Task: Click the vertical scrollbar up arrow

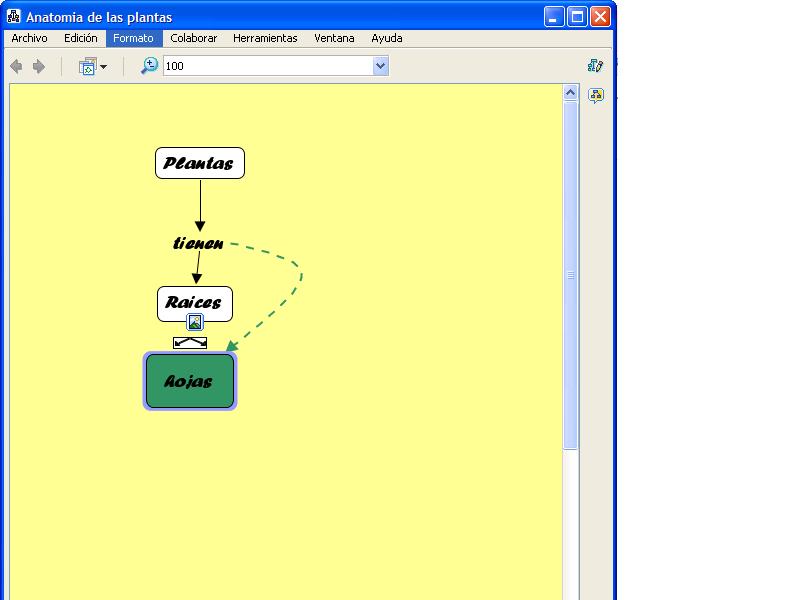Action: [571, 93]
